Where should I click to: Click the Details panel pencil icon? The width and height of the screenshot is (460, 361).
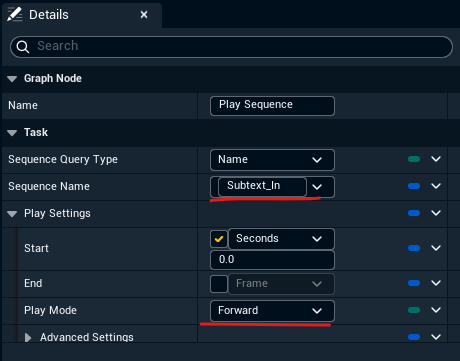(14, 15)
